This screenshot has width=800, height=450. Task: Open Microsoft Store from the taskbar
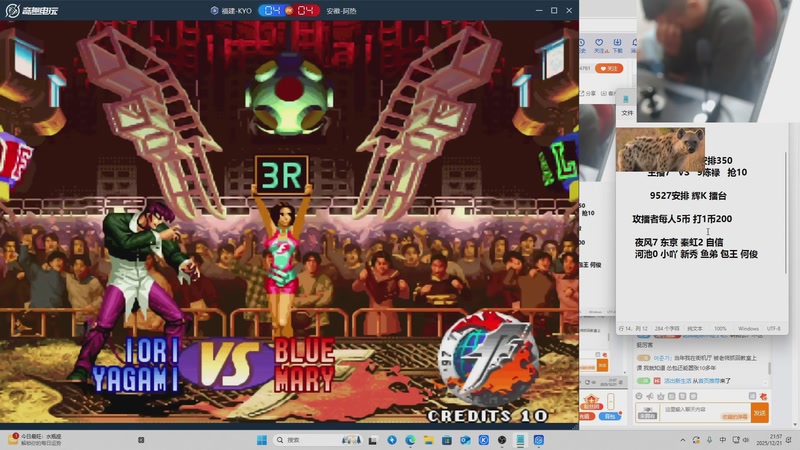click(x=447, y=440)
